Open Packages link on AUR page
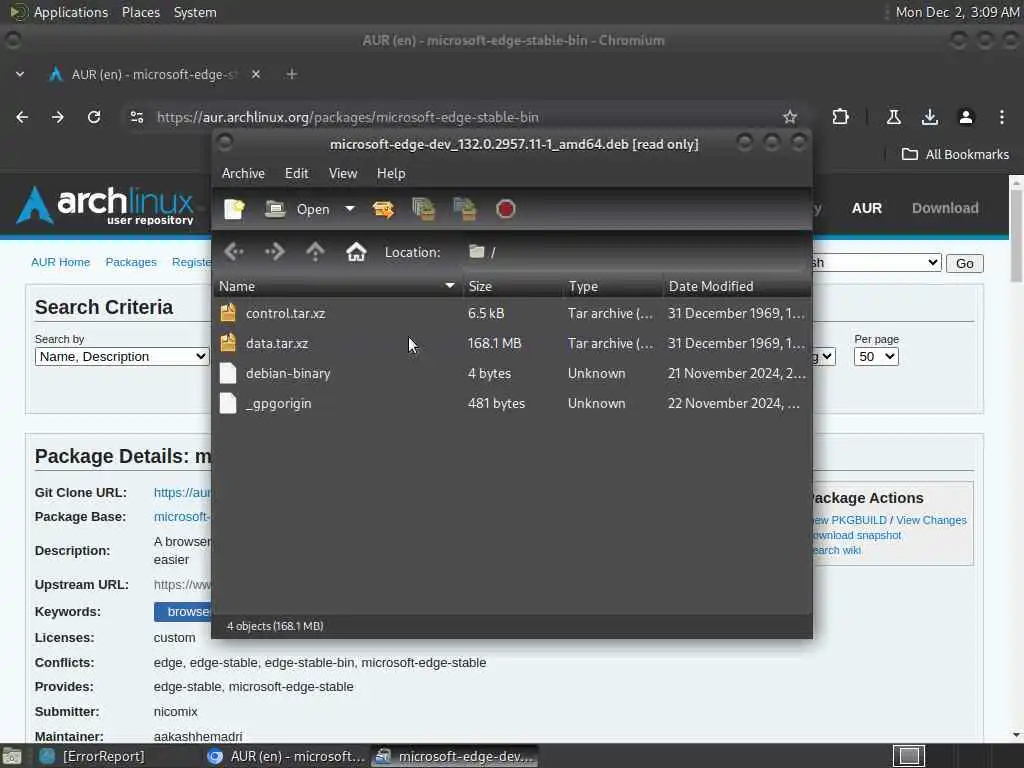The image size is (1024, 768). point(131,262)
